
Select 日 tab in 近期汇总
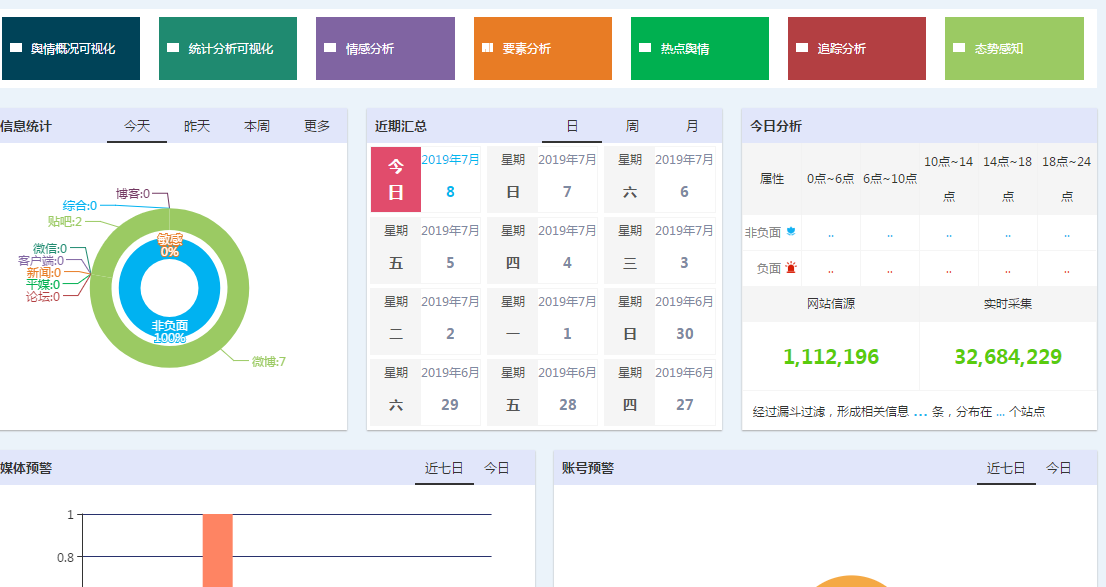click(572, 126)
